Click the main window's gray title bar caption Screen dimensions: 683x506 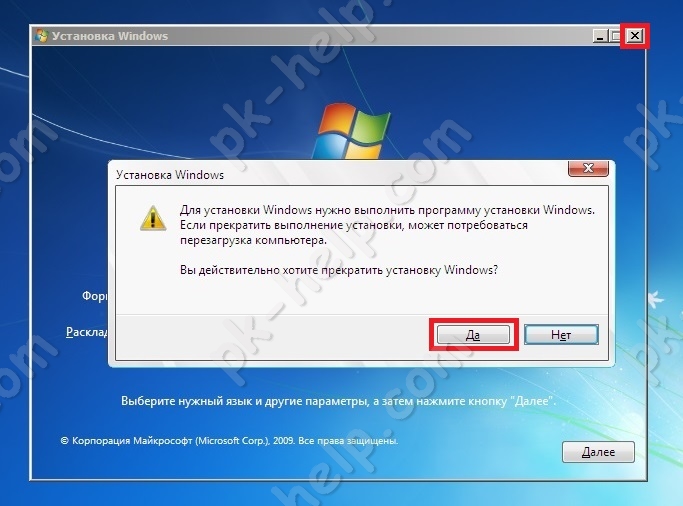(110, 36)
